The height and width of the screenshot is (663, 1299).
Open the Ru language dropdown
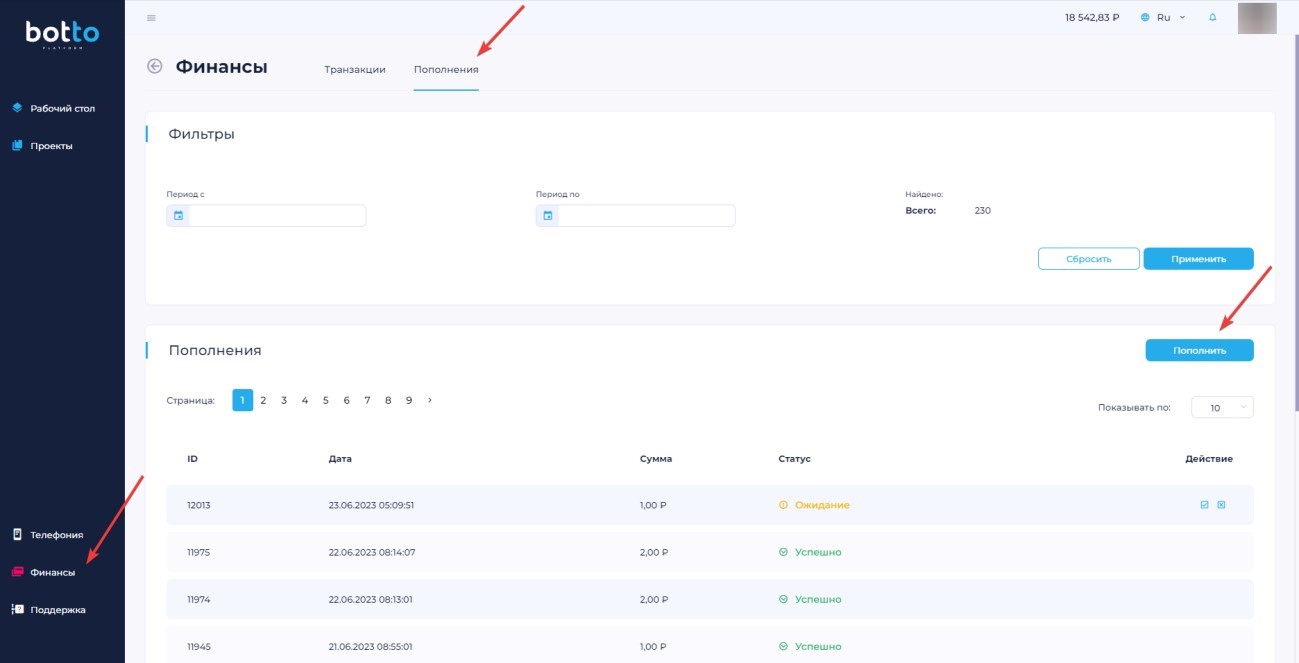(1163, 18)
